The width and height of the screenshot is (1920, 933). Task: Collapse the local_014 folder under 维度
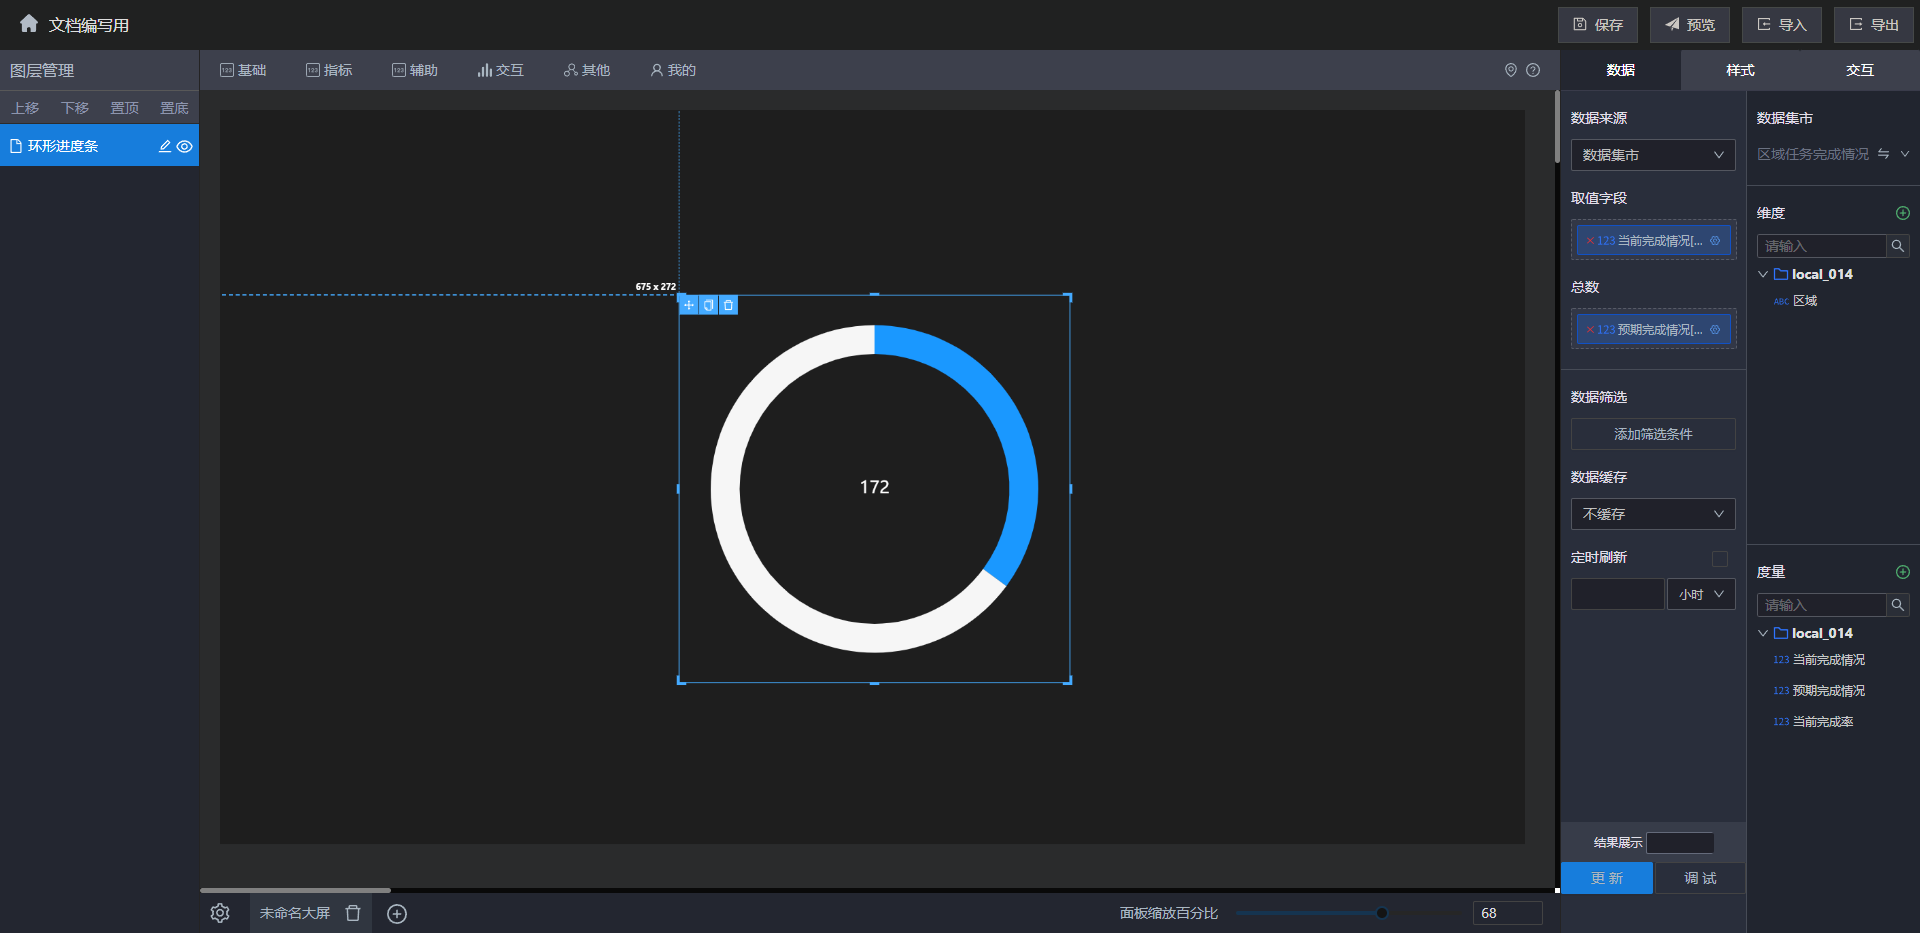point(1763,274)
